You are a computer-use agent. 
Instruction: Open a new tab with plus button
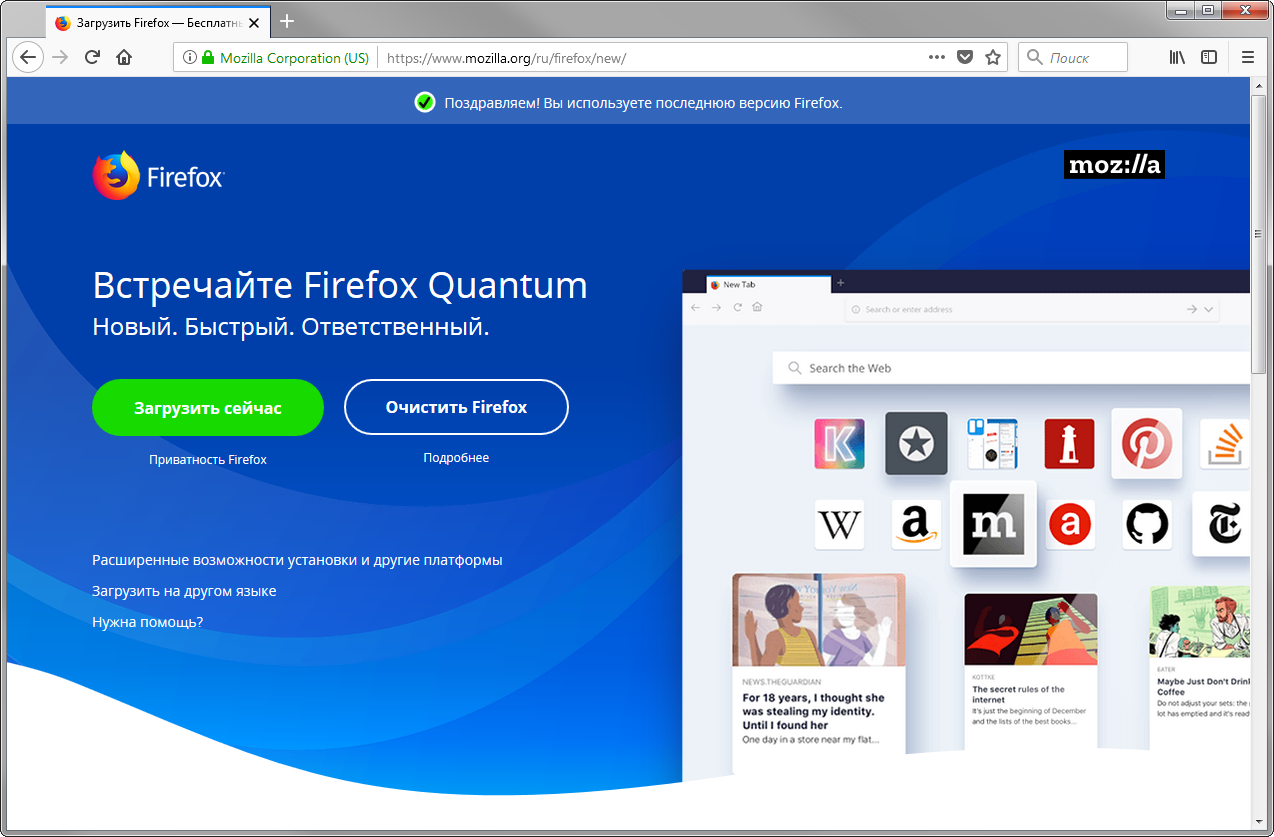point(287,21)
